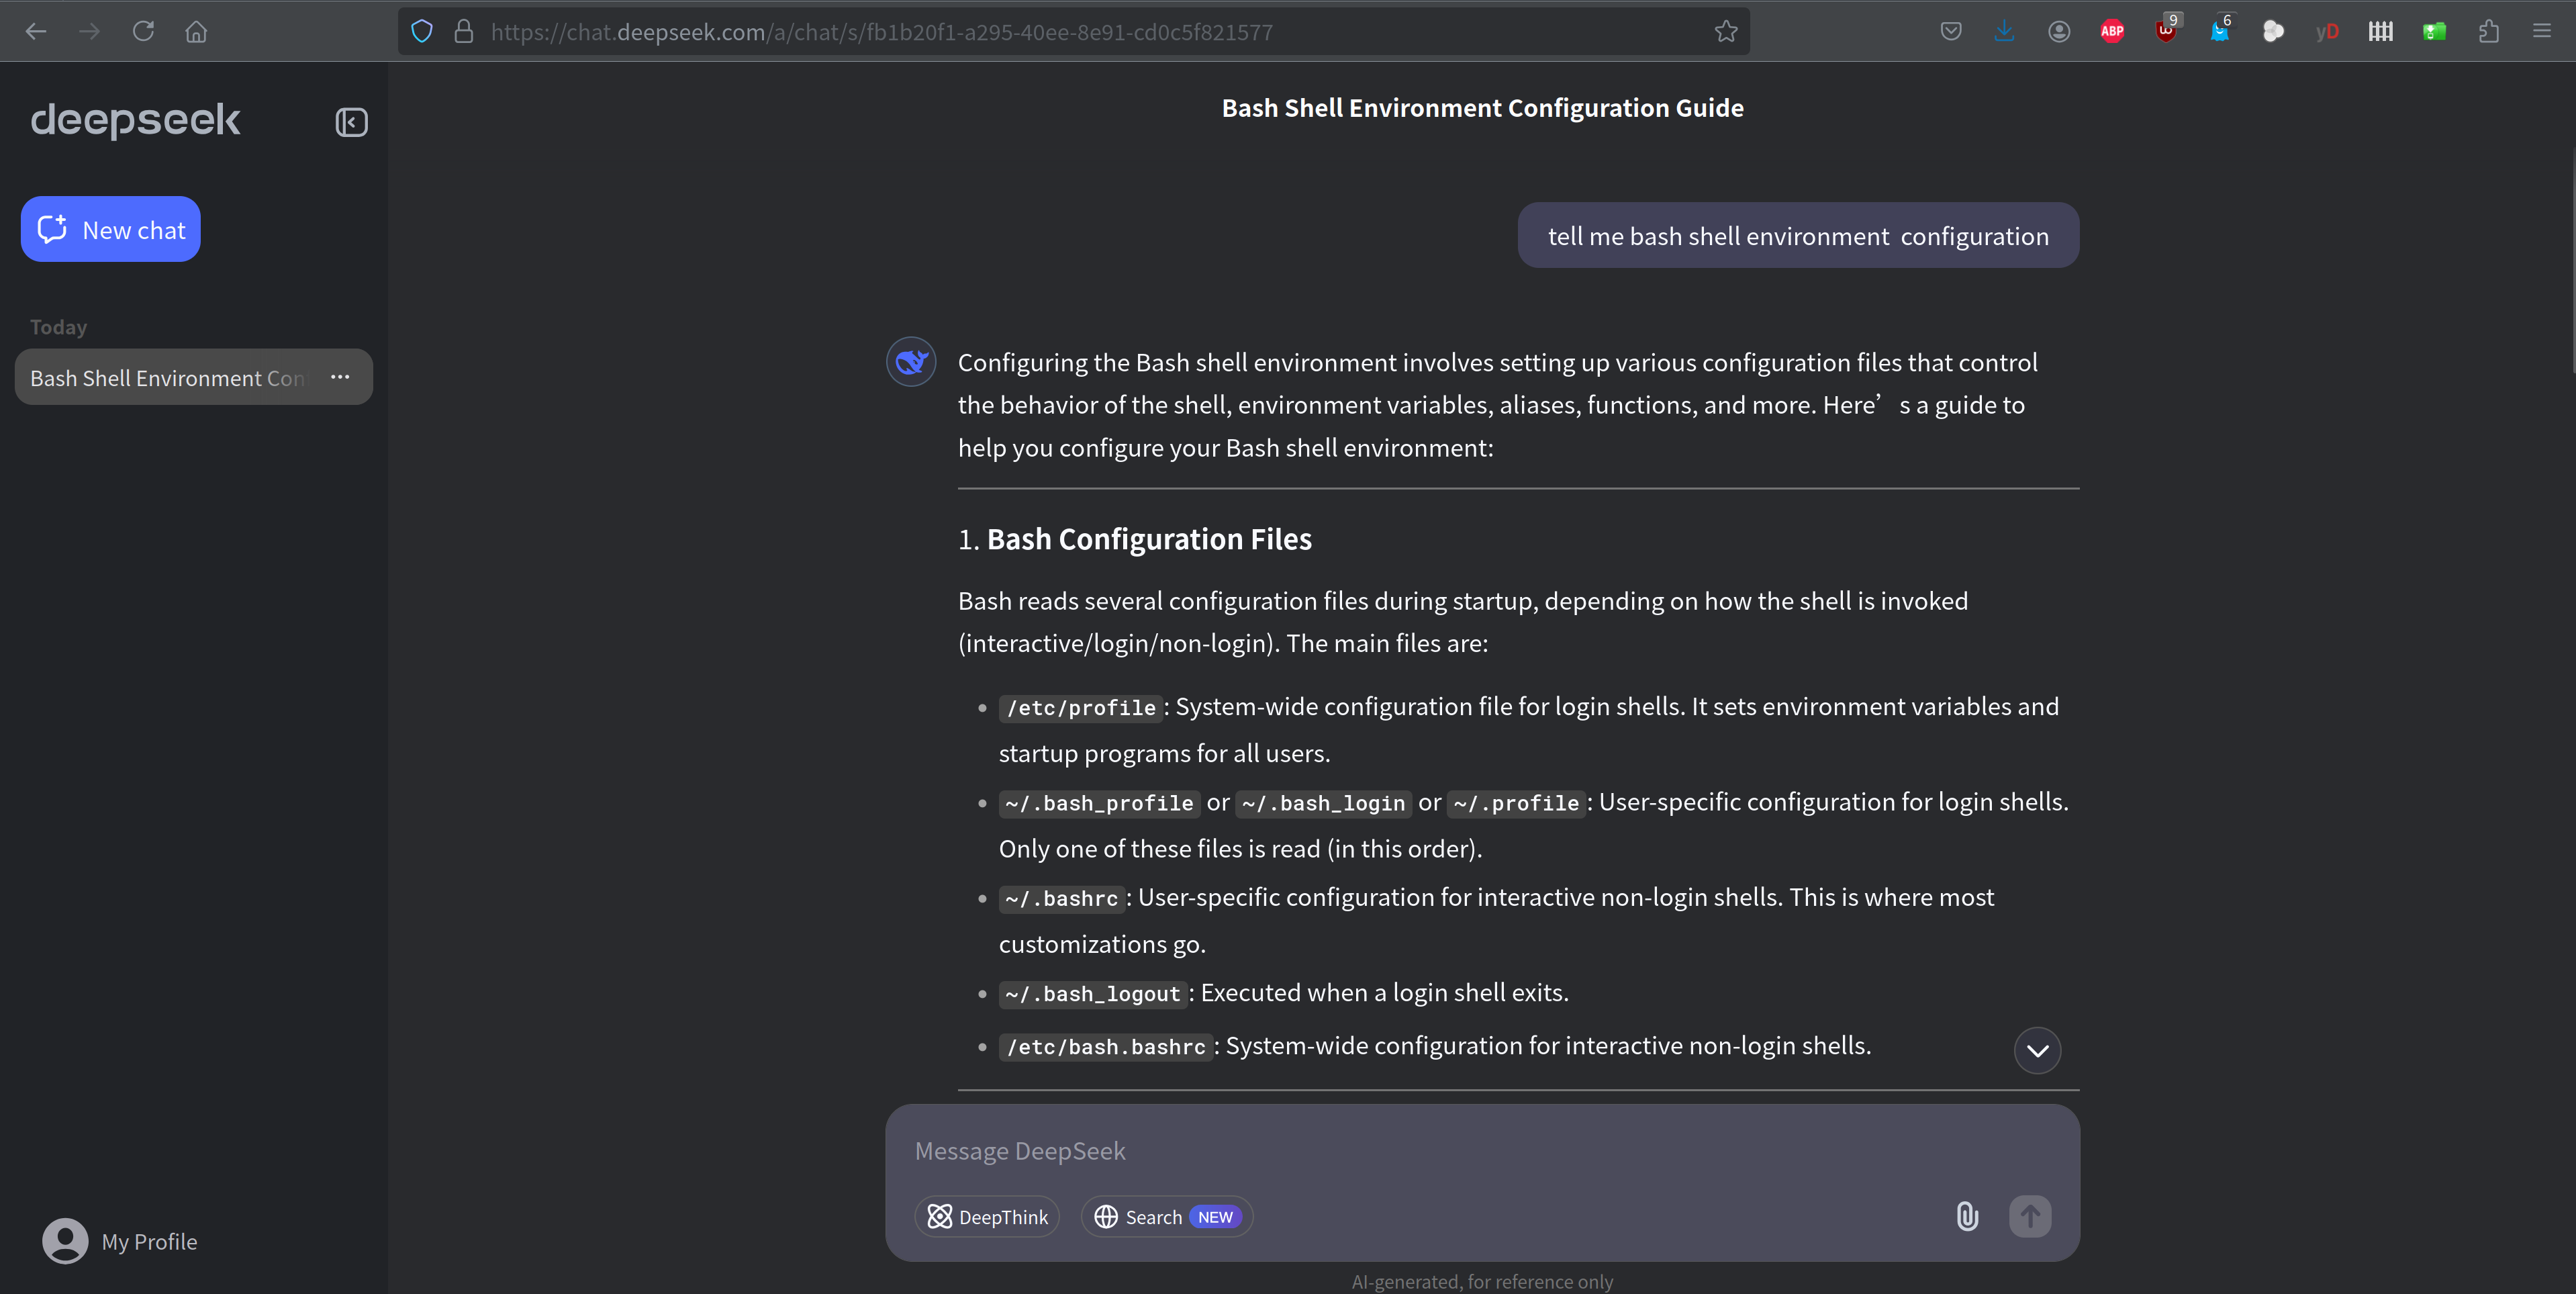Select the /etc/bash.bashrc code text
2576x1294 pixels.
(1106, 1047)
